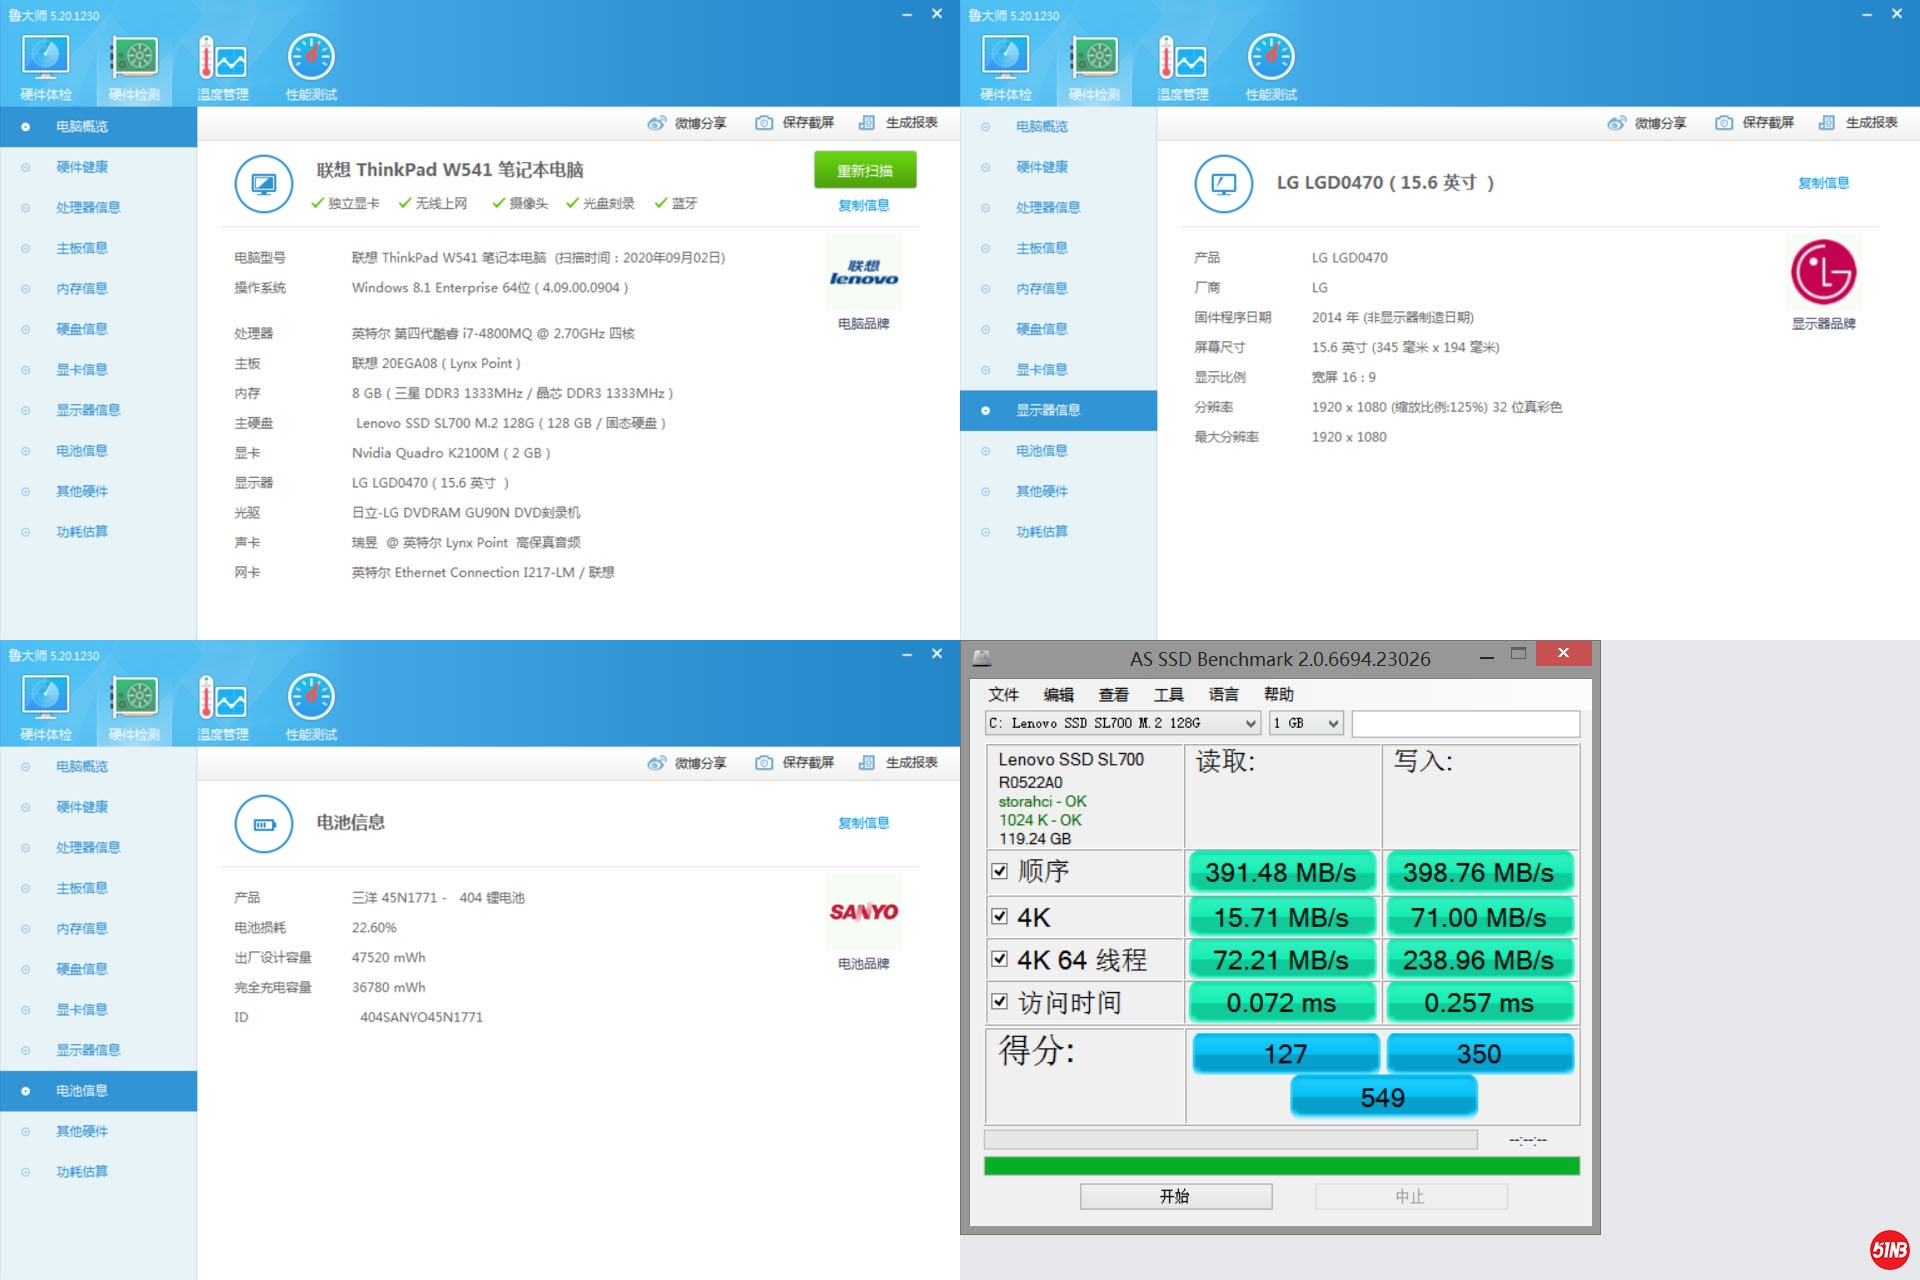Open 温度管理 in the bottom-left battery window

[x=223, y=708]
